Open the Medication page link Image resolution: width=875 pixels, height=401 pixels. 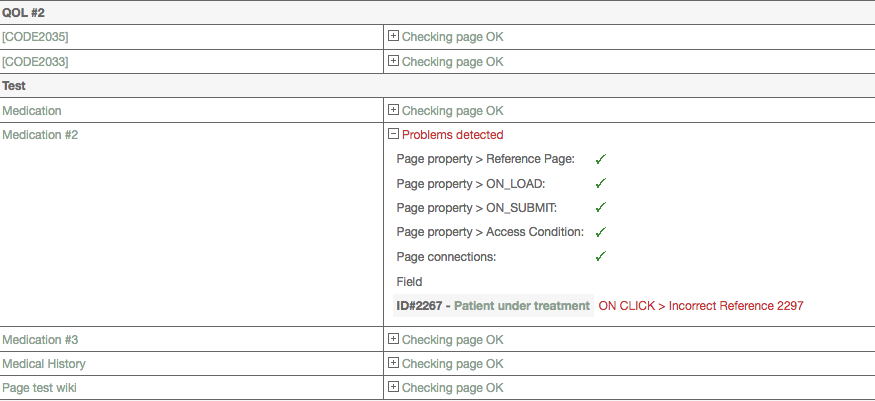click(32, 111)
